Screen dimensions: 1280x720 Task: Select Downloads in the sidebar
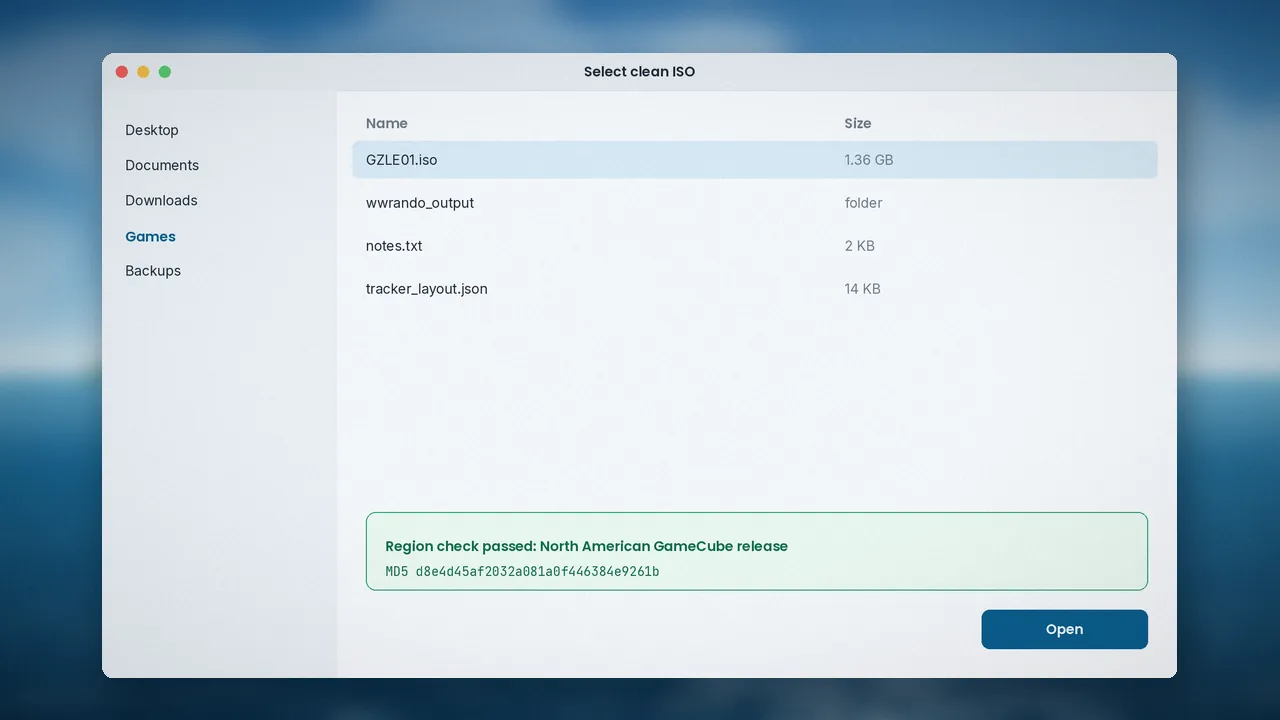[x=161, y=200]
